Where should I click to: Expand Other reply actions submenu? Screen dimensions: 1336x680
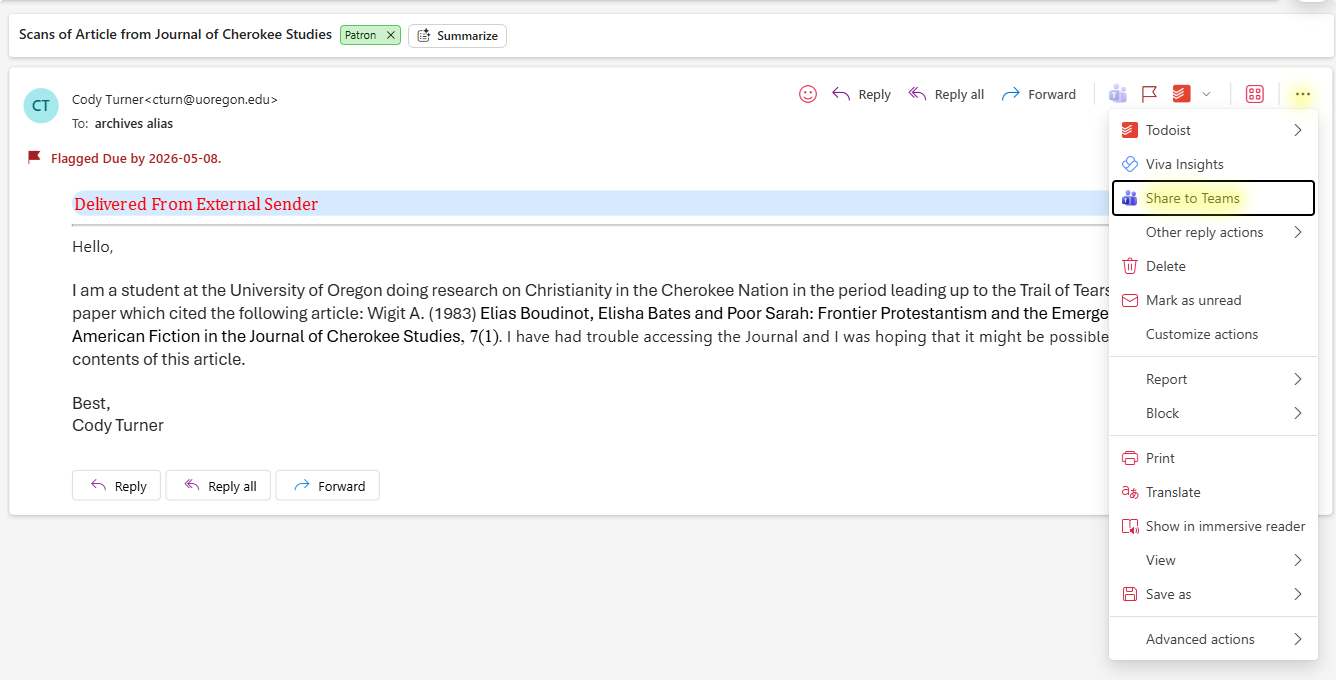pyautogui.click(x=1213, y=232)
